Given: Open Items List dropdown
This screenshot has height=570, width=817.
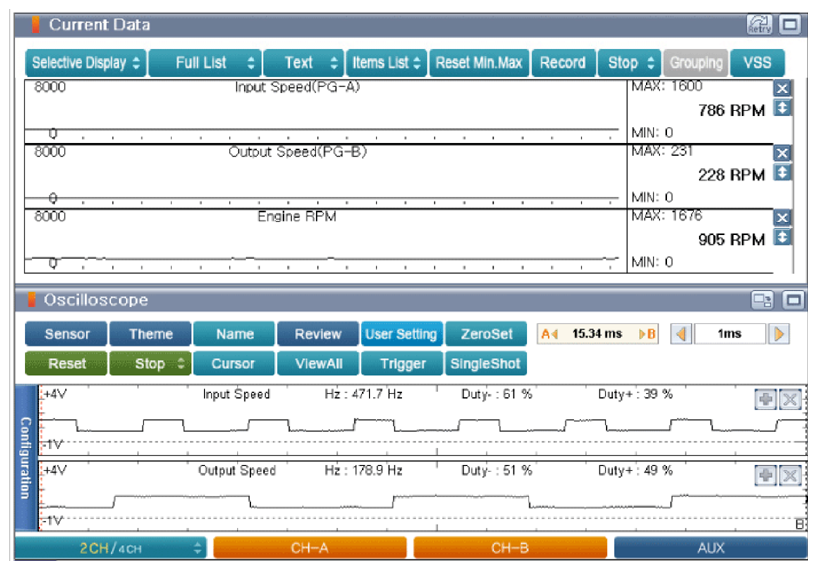Looking at the screenshot, I should pyautogui.click(x=386, y=63).
